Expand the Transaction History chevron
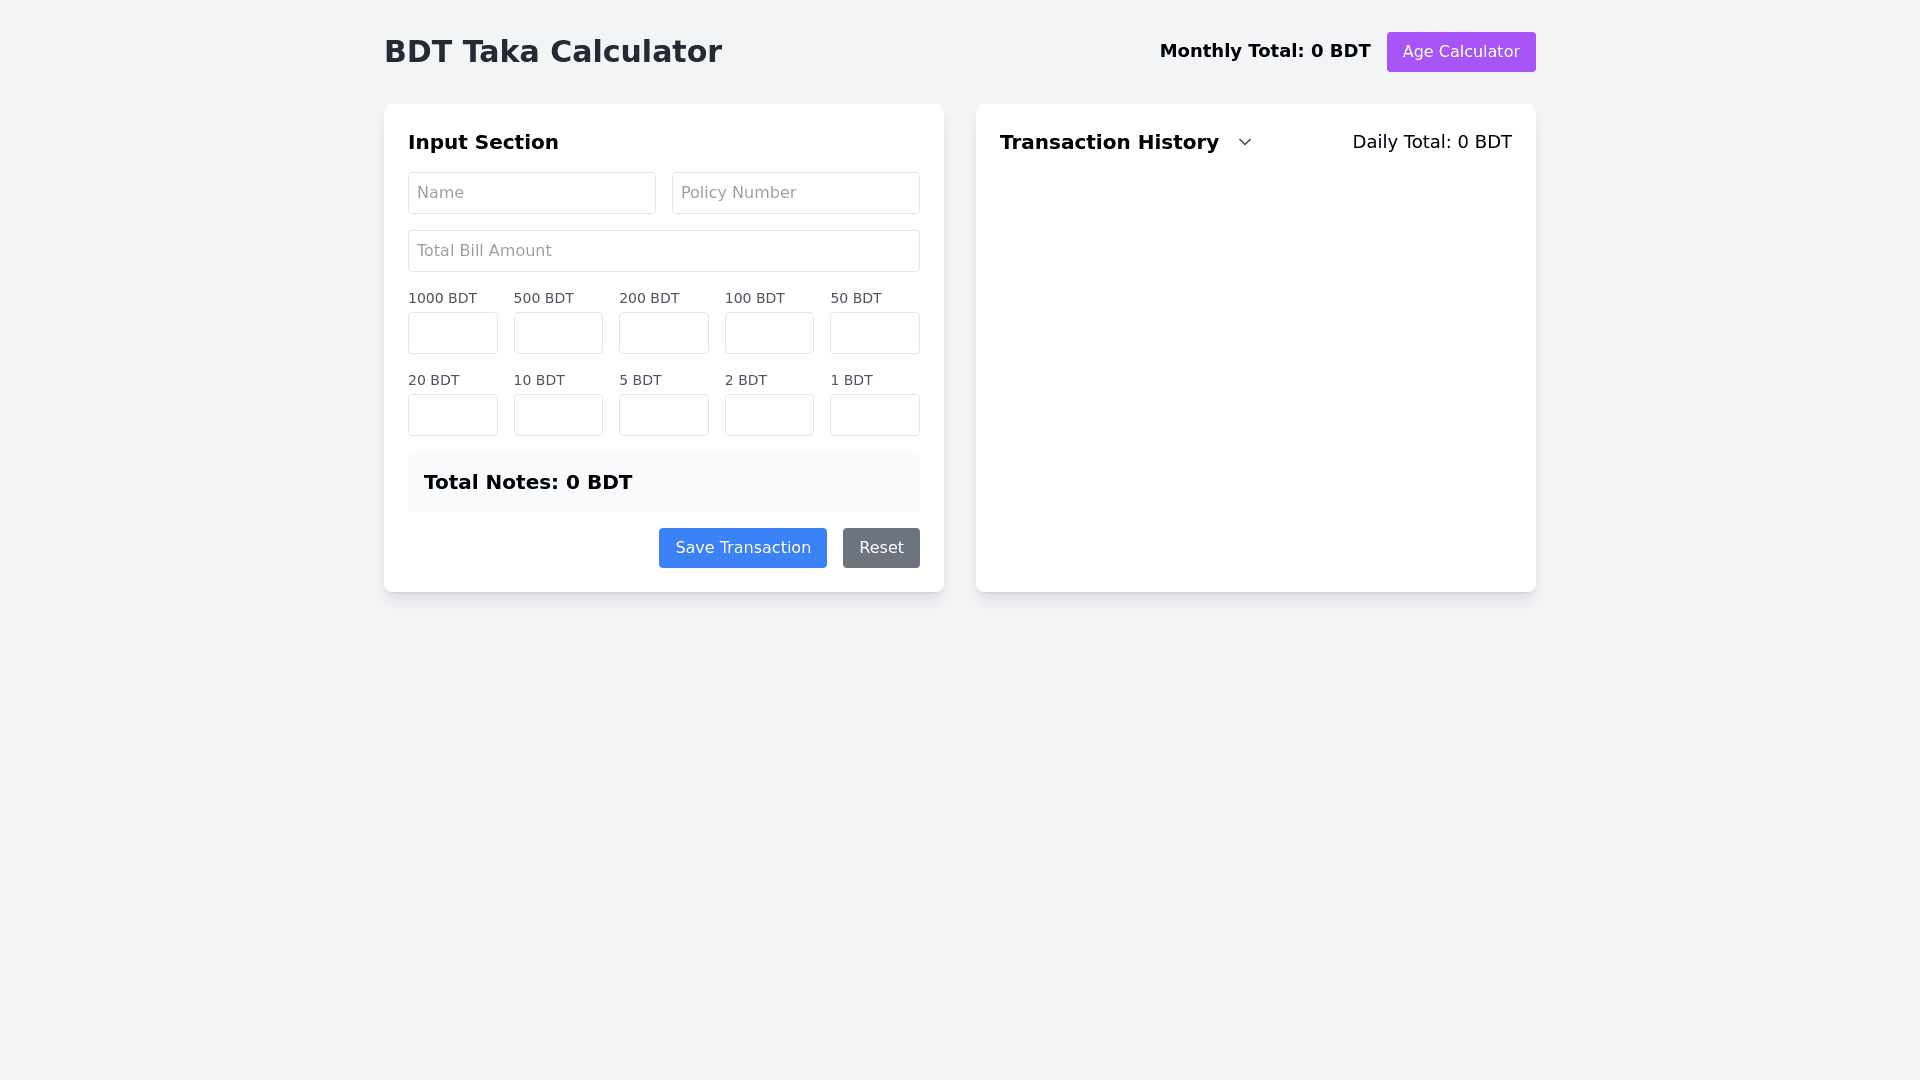Image resolution: width=1920 pixels, height=1080 pixels. (x=1244, y=142)
